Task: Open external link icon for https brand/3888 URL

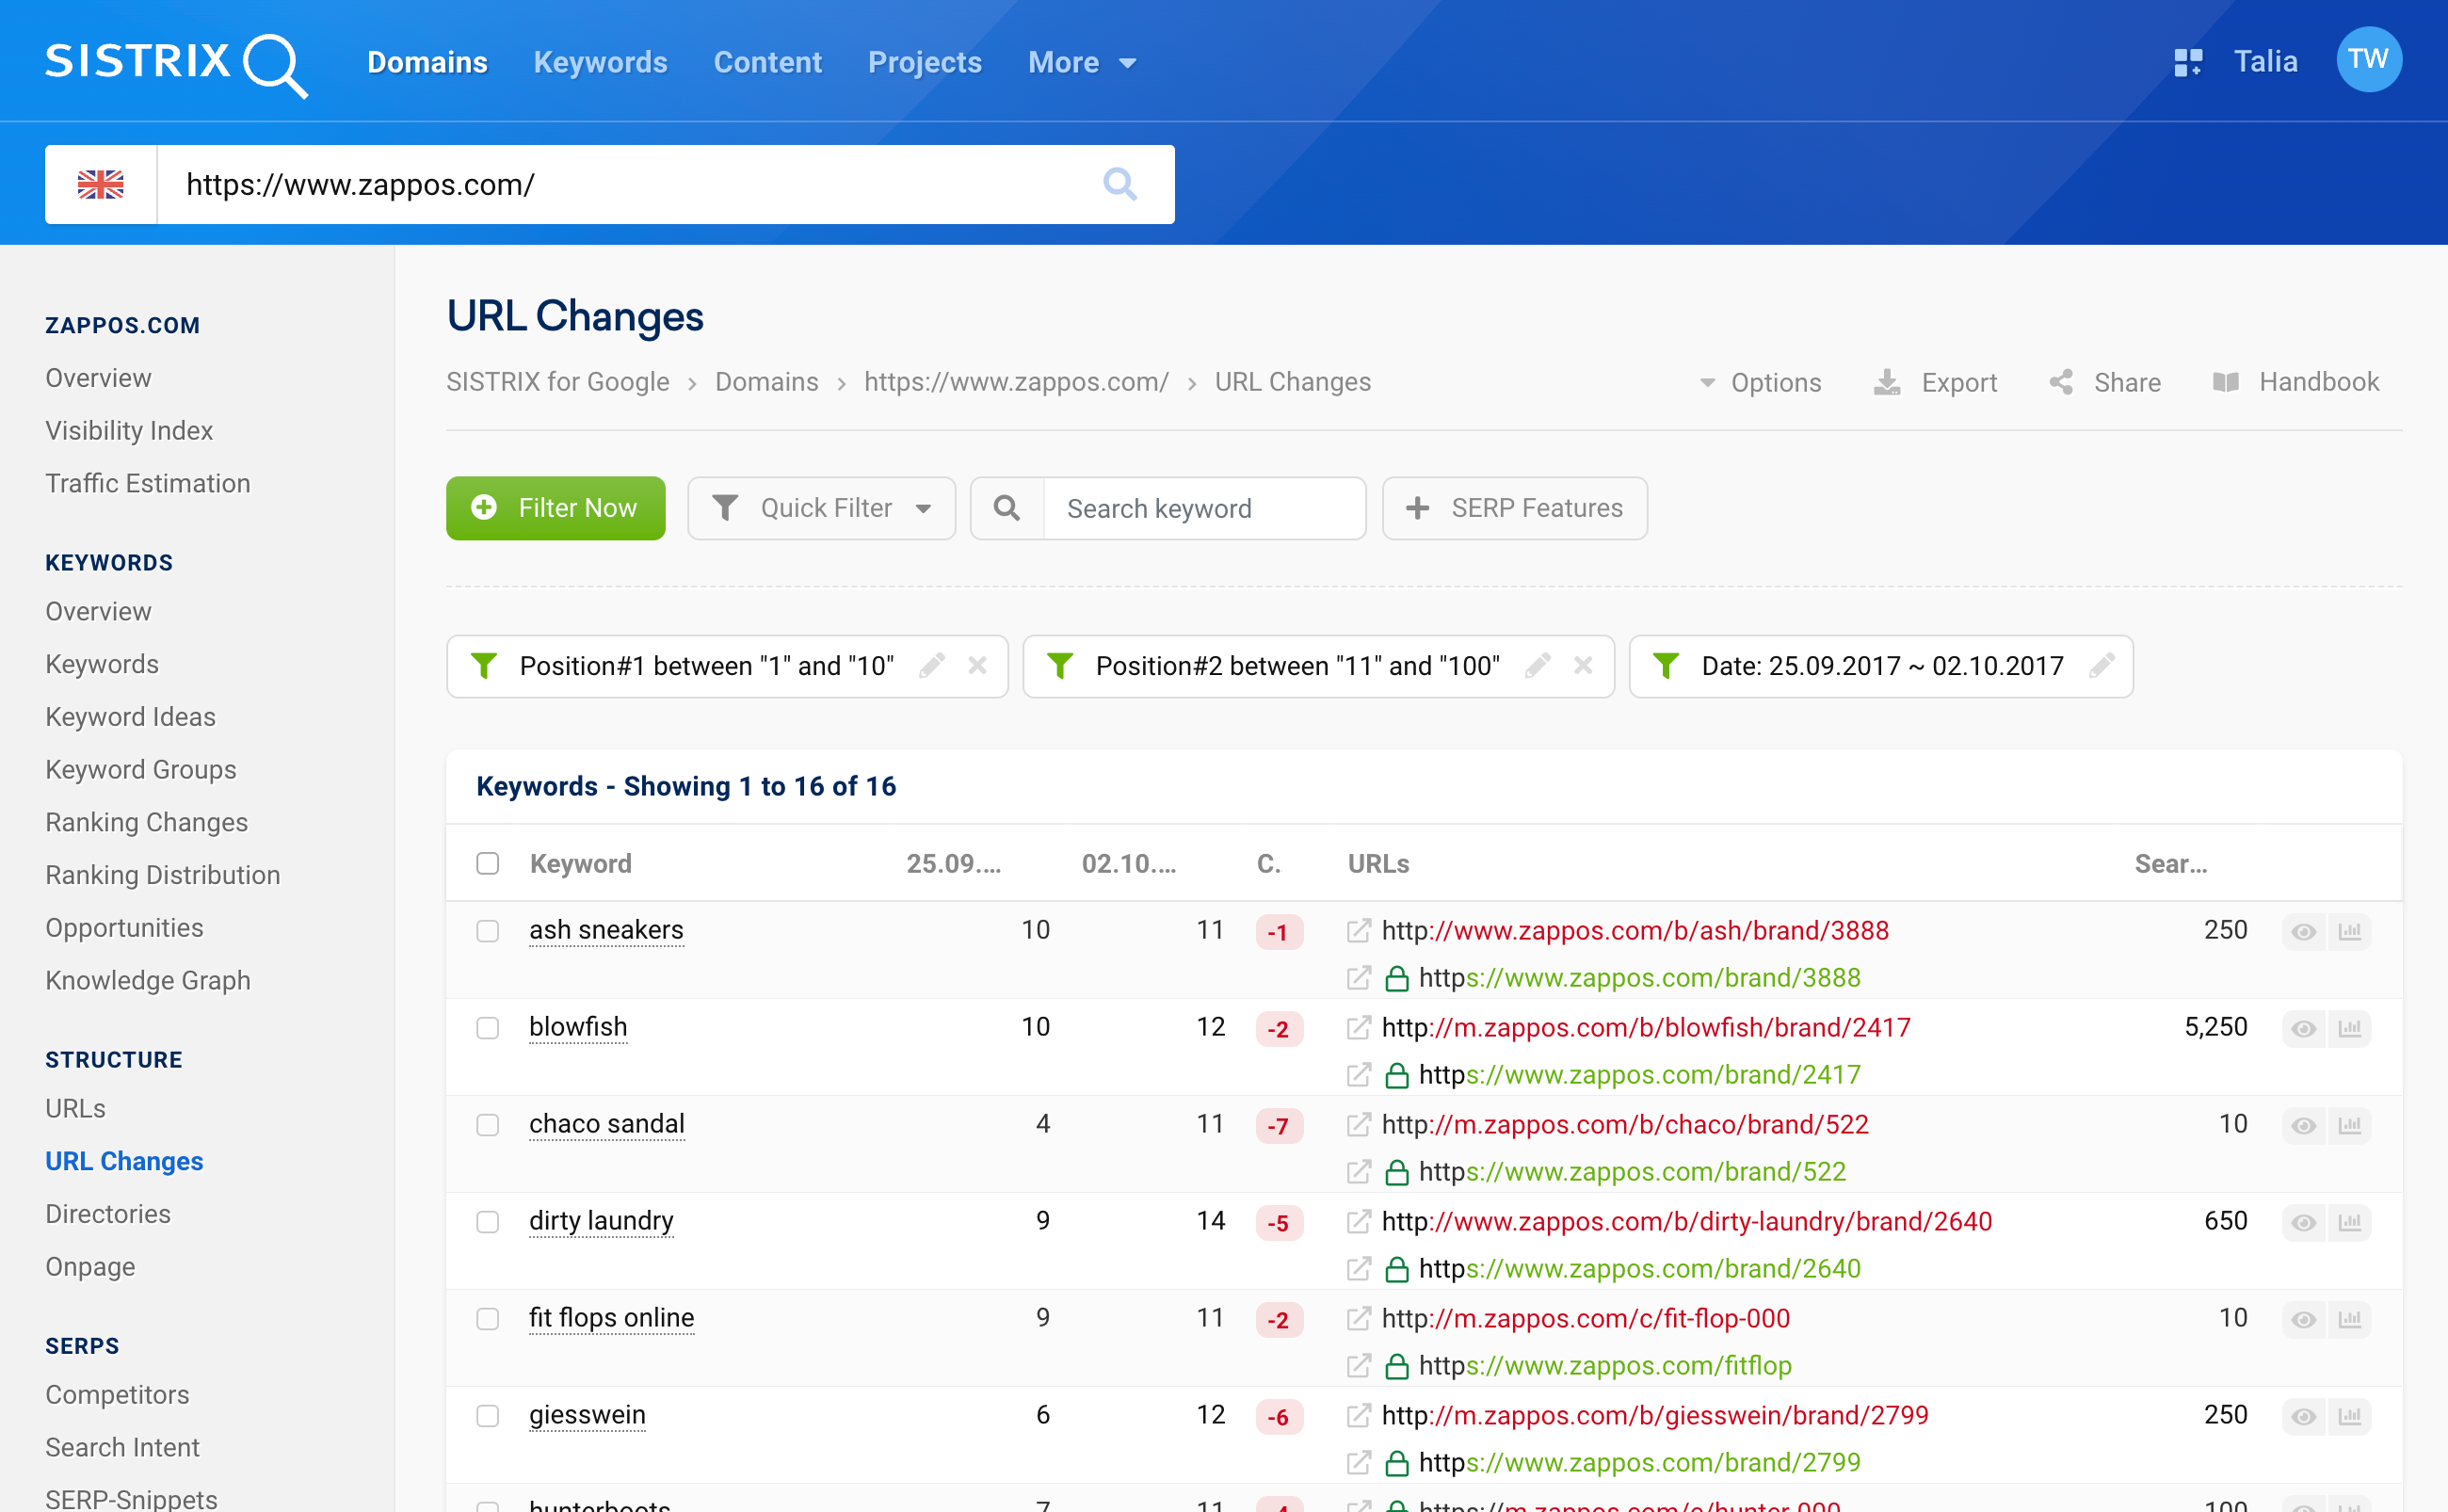Action: (1358, 978)
